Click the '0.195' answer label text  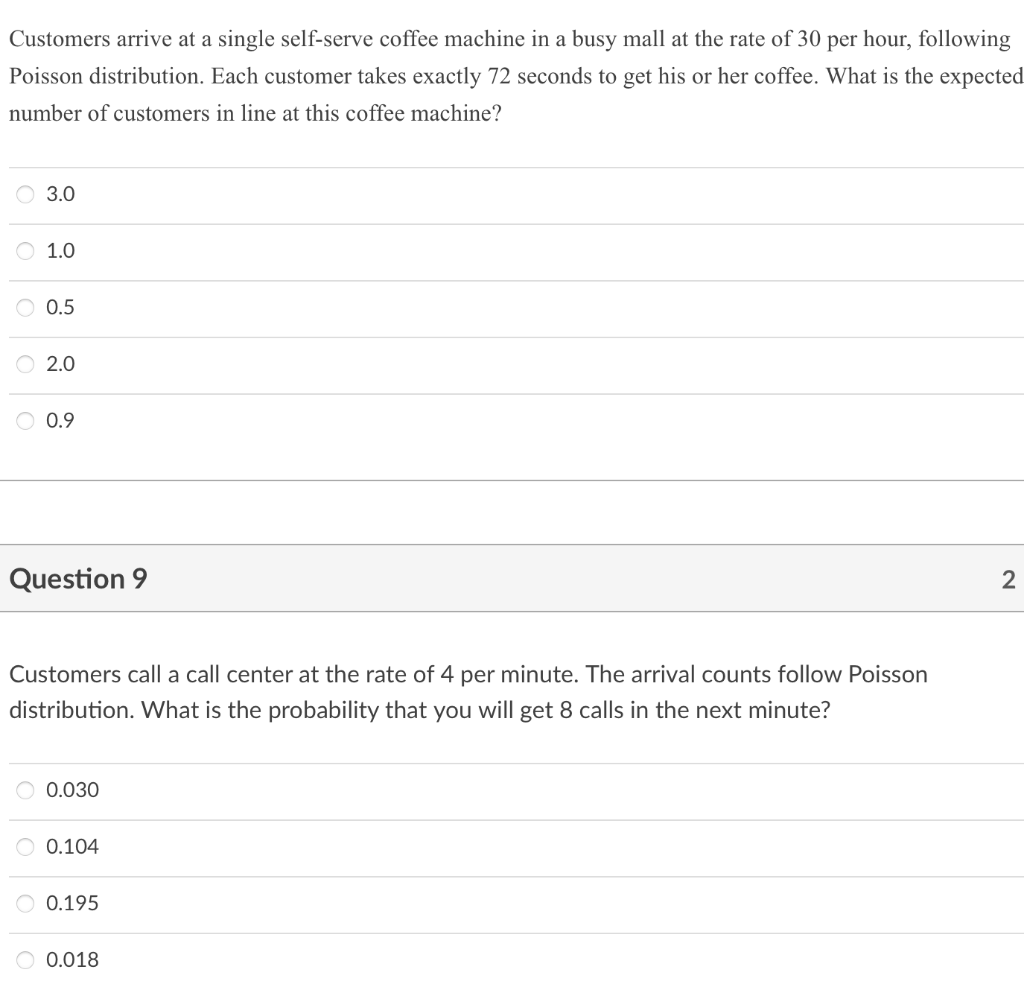(x=72, y=904)
